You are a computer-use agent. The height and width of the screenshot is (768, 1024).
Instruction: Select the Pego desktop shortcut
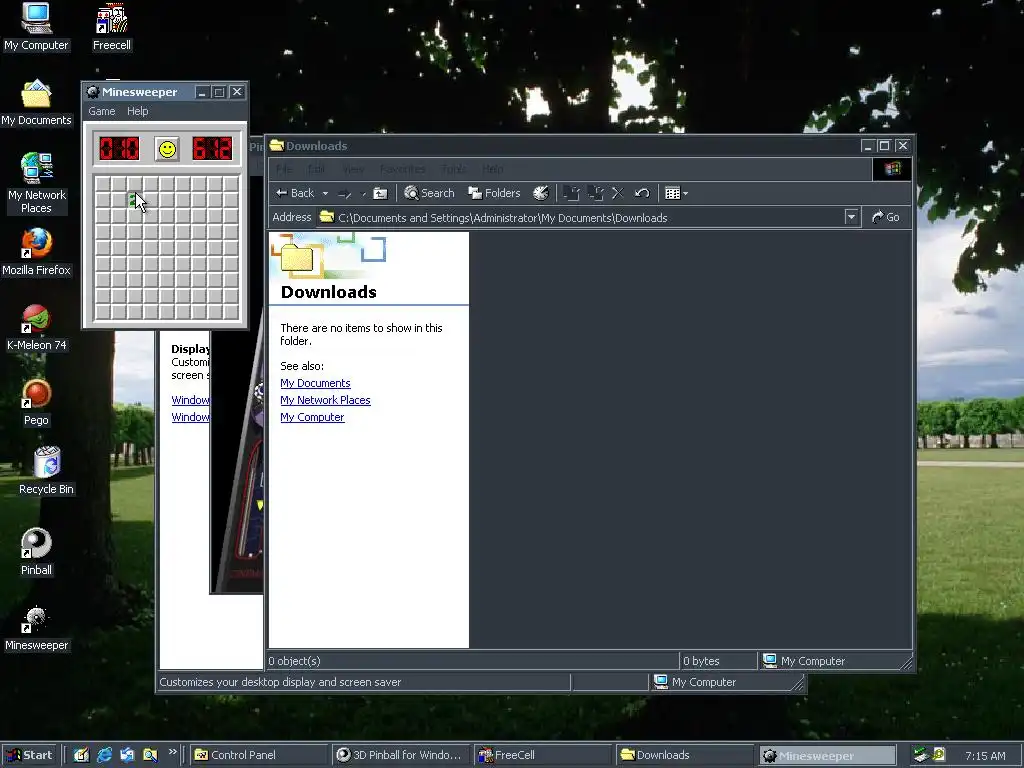coord(36,402)
